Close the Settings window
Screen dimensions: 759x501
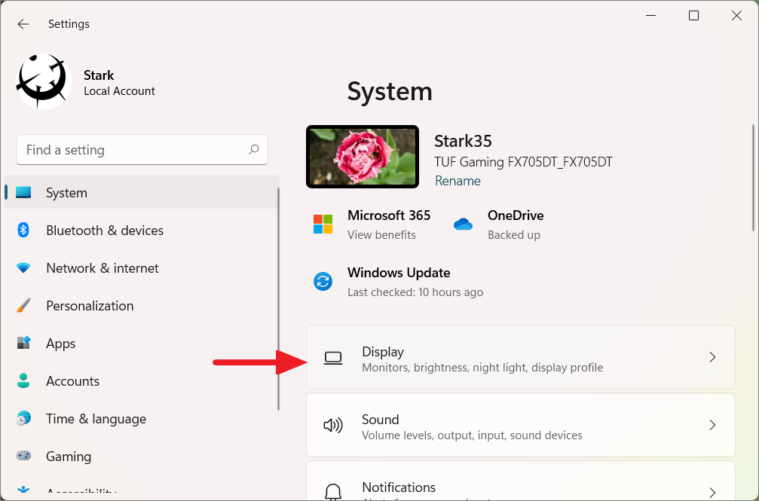737,15
